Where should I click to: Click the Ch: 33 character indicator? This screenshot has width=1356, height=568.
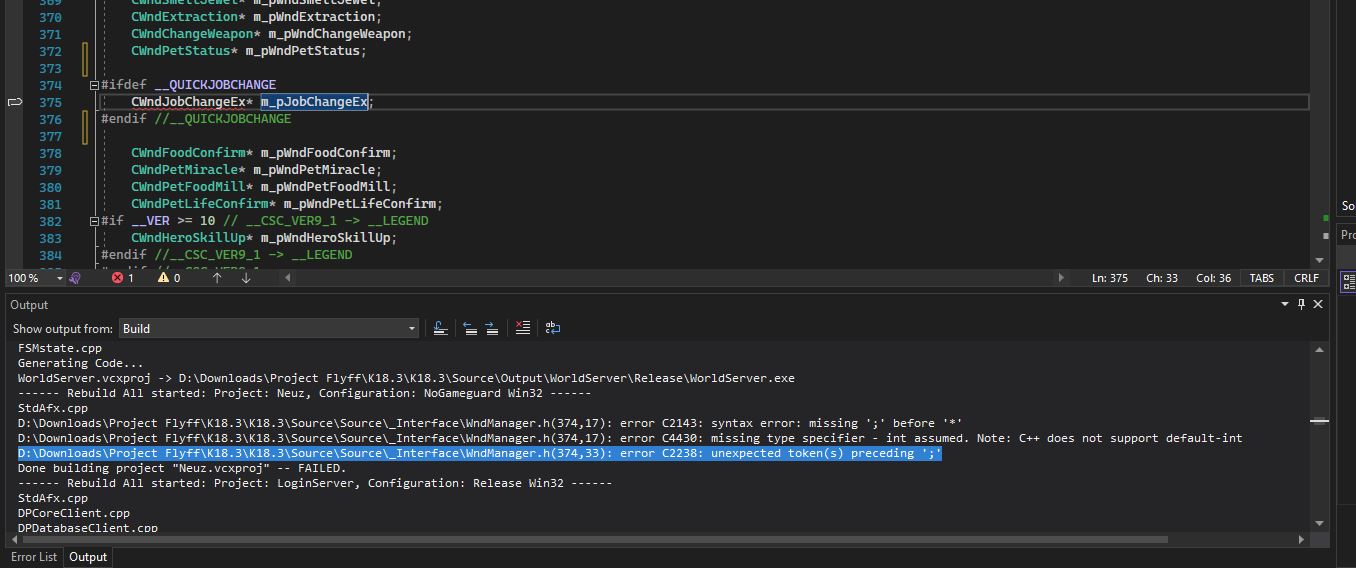(1162, 278)
